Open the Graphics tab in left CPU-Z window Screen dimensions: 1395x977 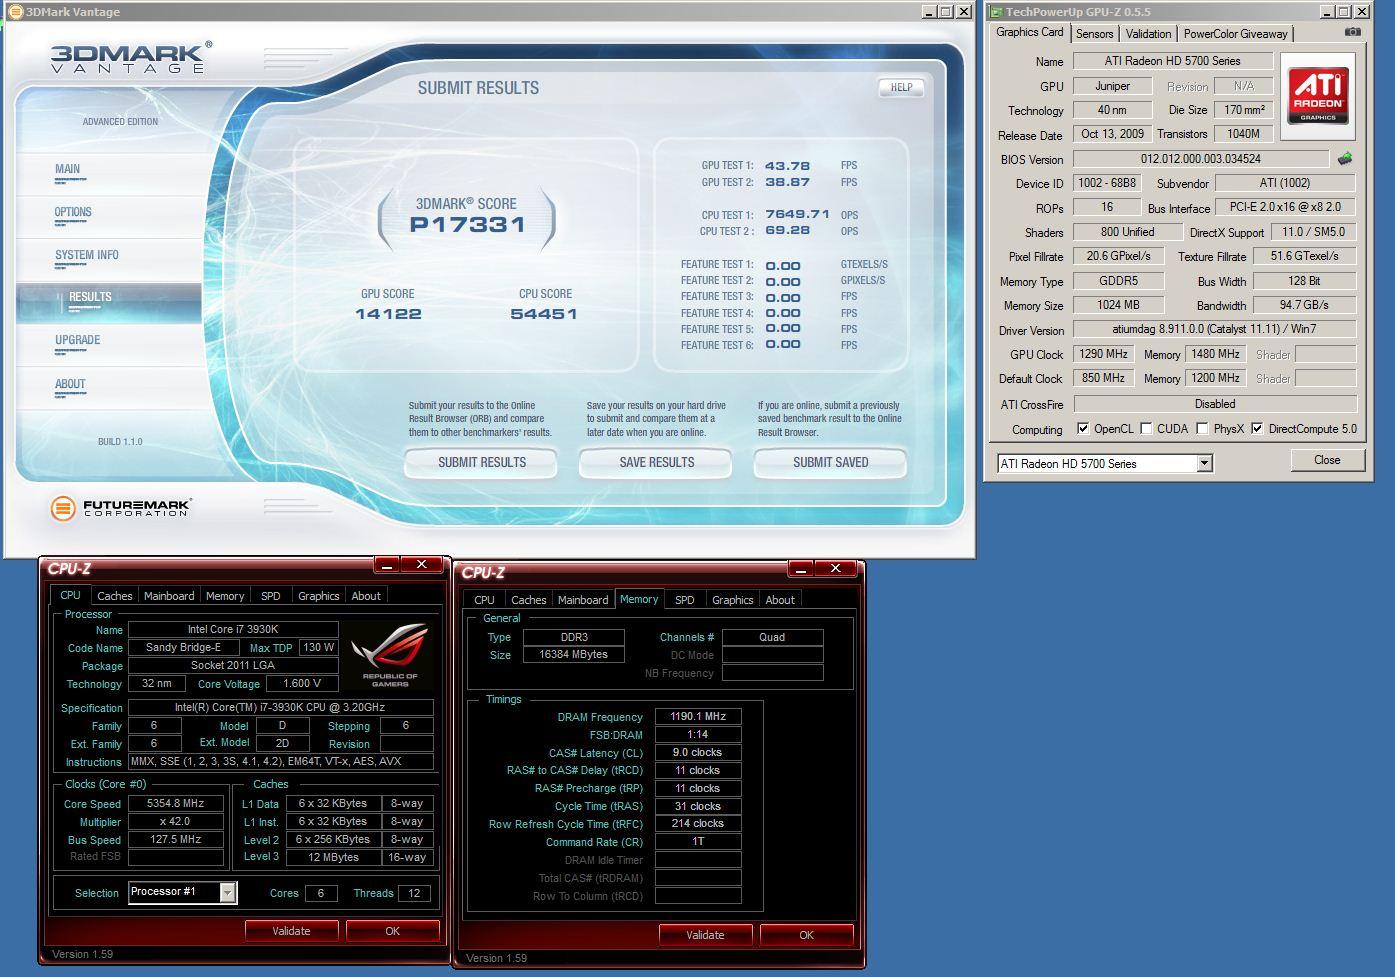(319, 596)
